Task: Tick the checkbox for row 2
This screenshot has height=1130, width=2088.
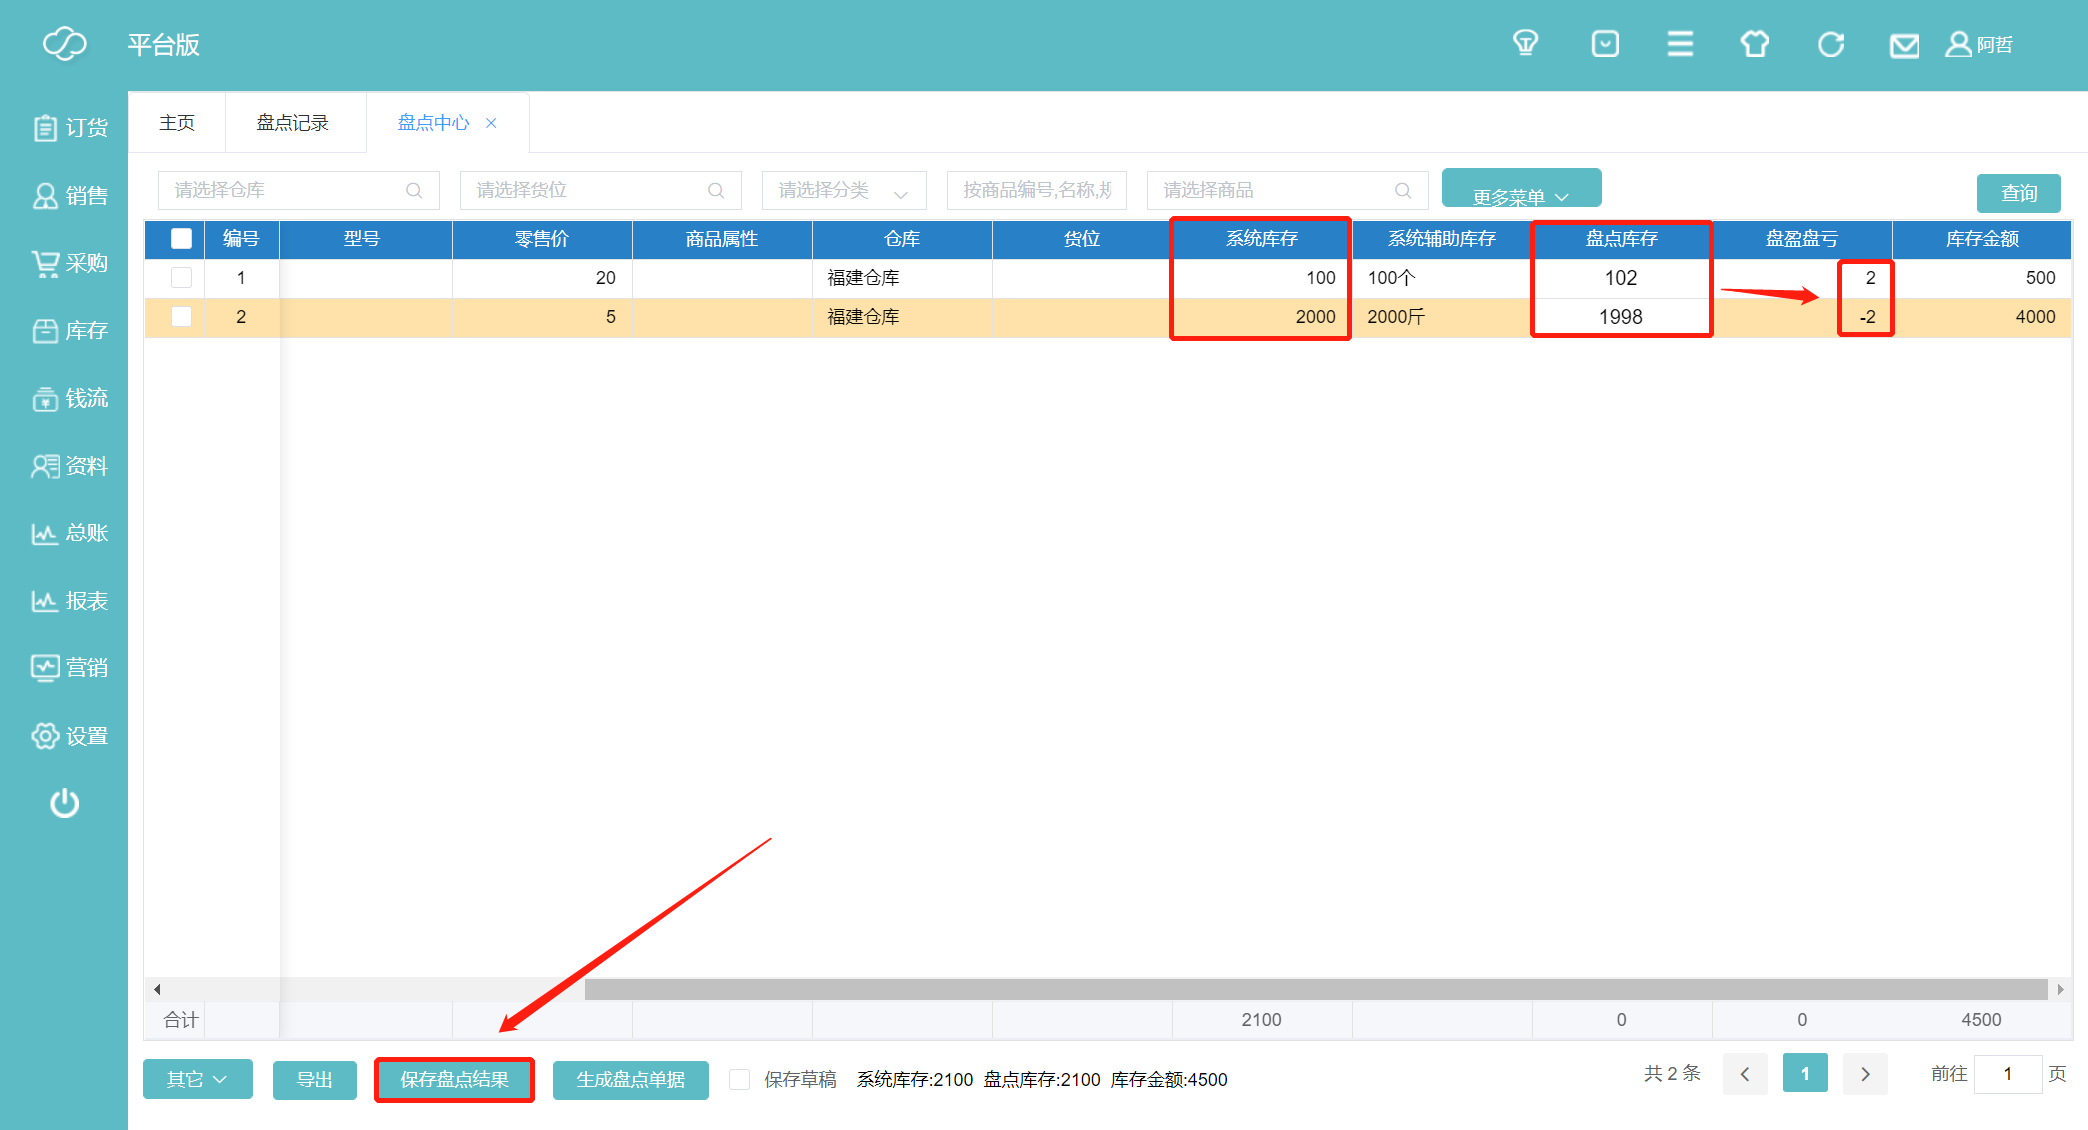Action: click(x=181, y=317)
